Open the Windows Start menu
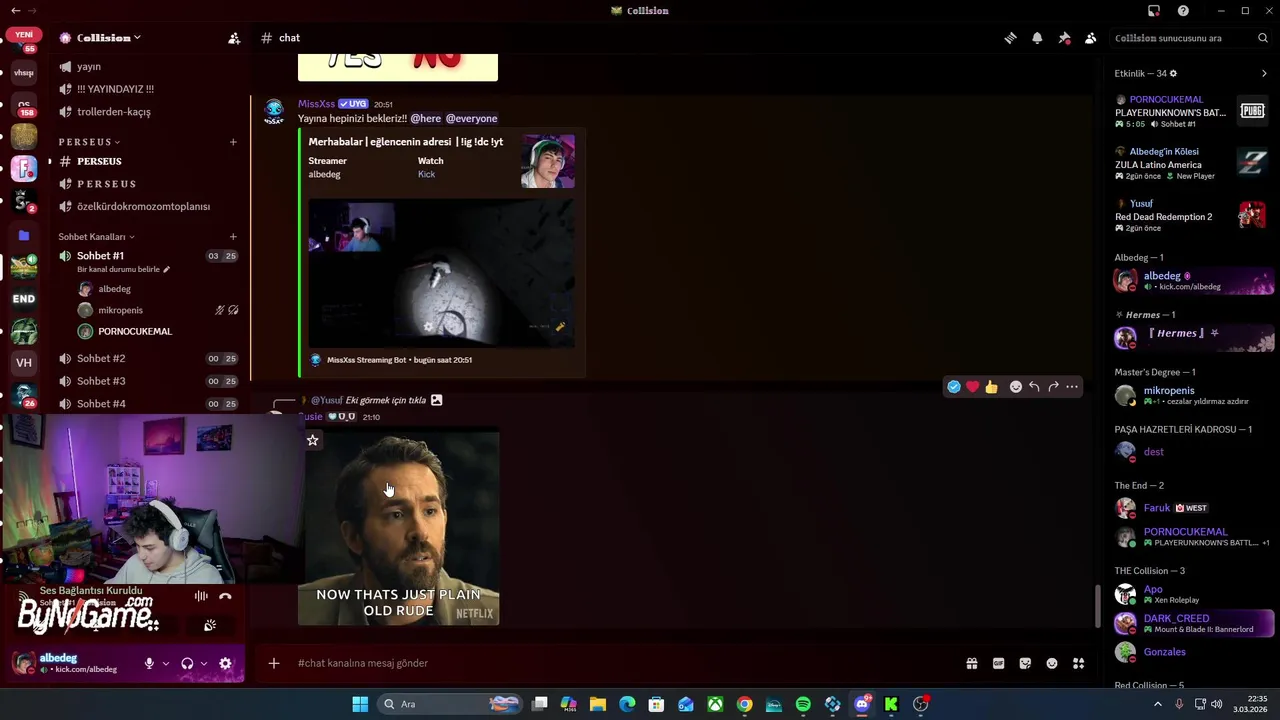Image resolution: width=1280 pixels, height=720 pixels. click(360, 704)
